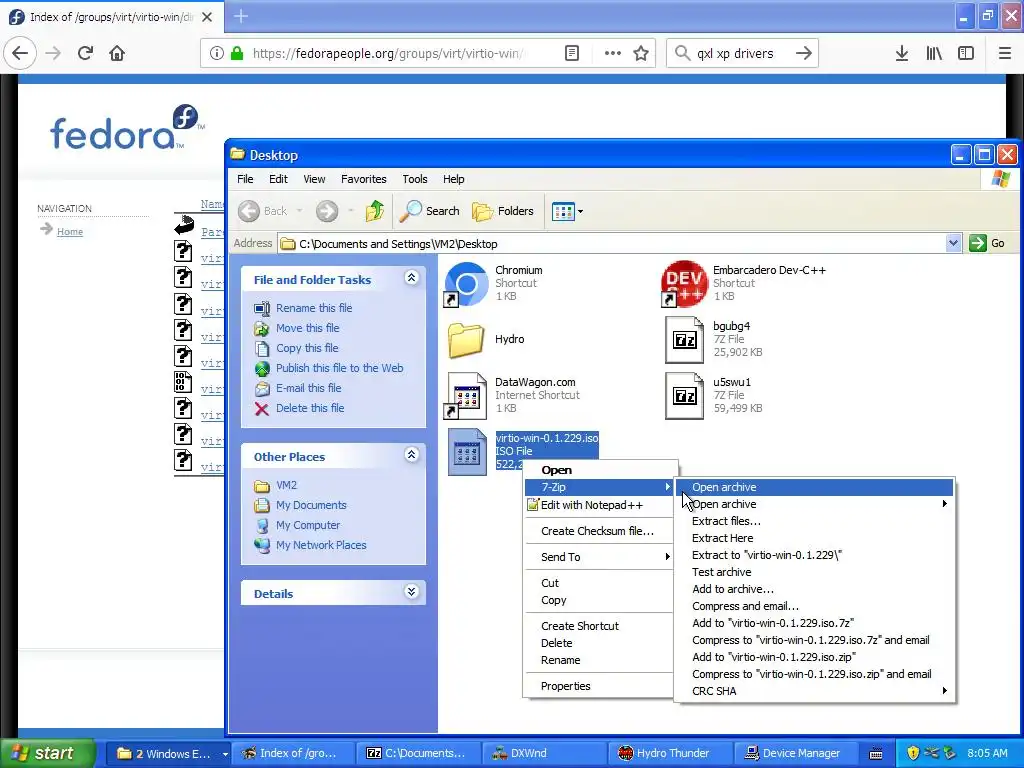The height and width of the screenshot is (768, 1024).
Task: Choose highlighted Open archive in 7-Zip submenu
Action: coord(814,487)
